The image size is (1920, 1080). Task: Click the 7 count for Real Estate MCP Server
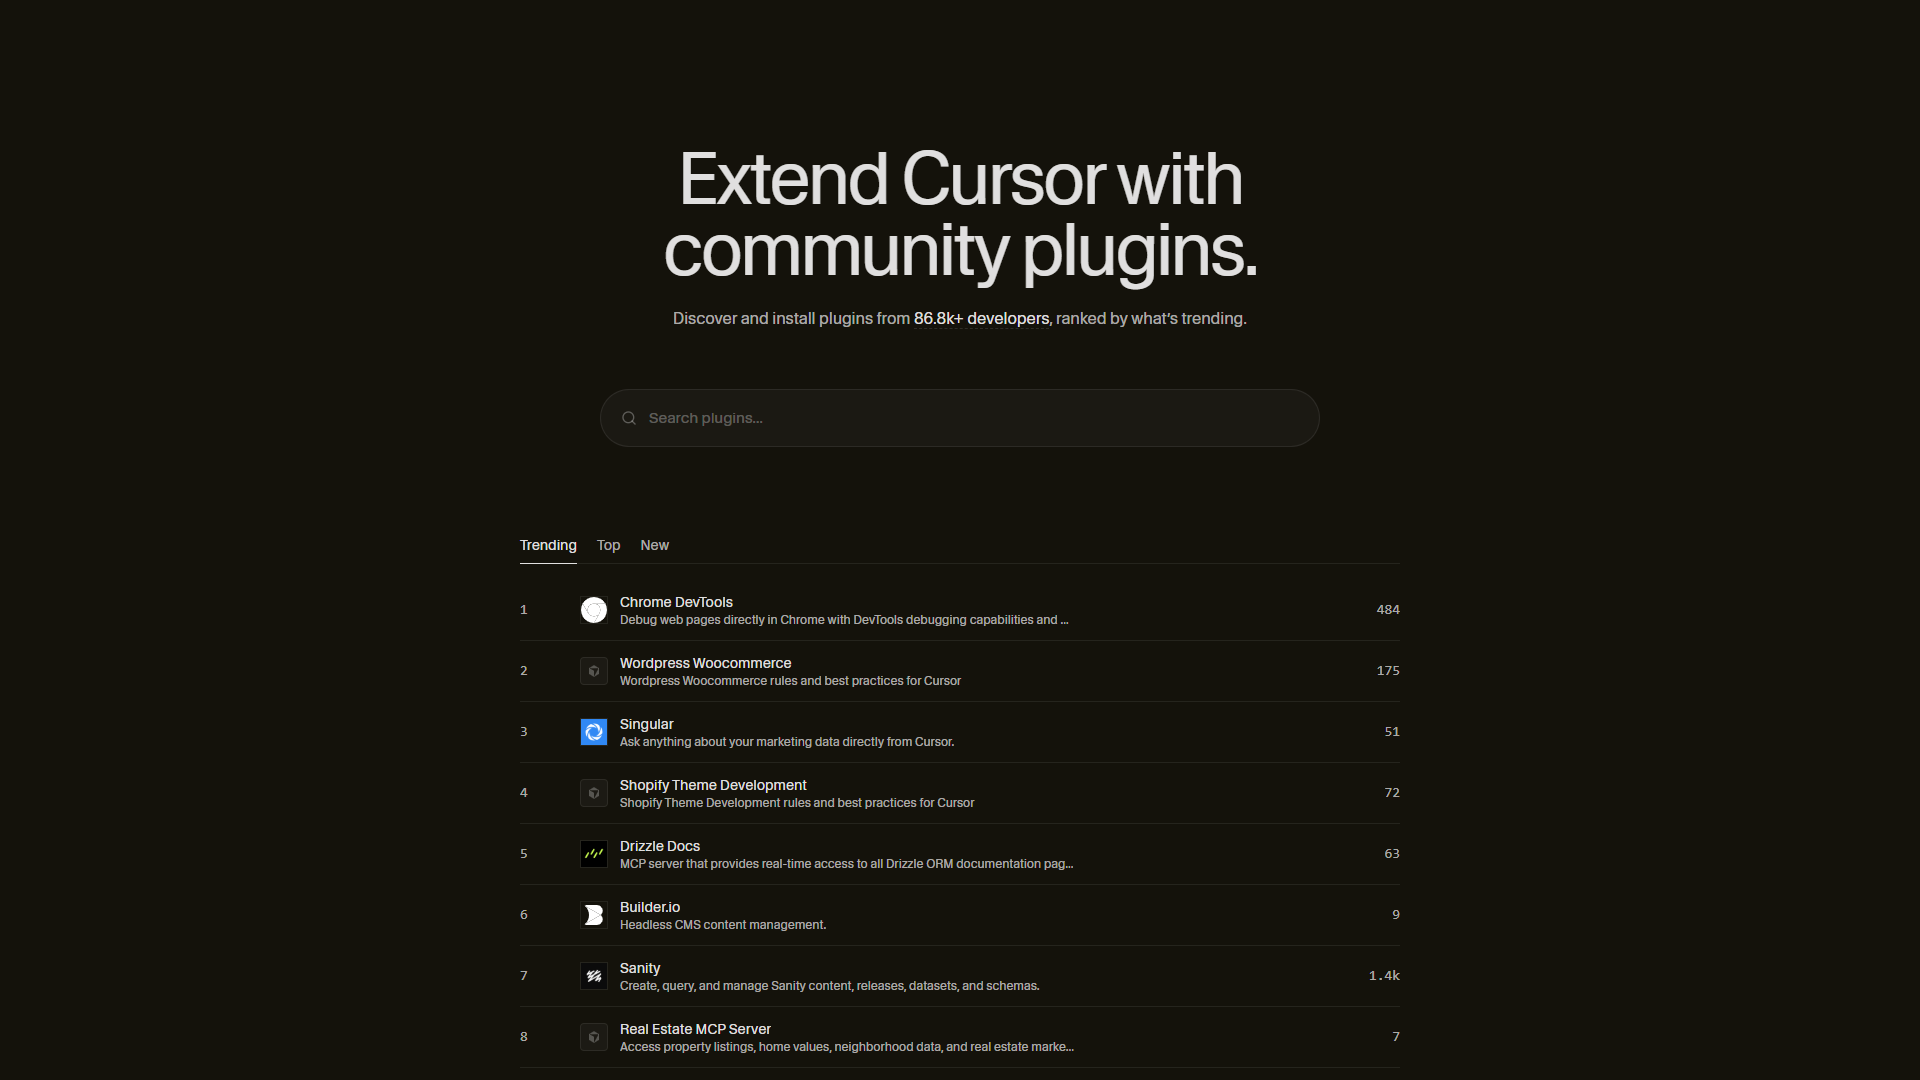click(x=1396, y=1037)
